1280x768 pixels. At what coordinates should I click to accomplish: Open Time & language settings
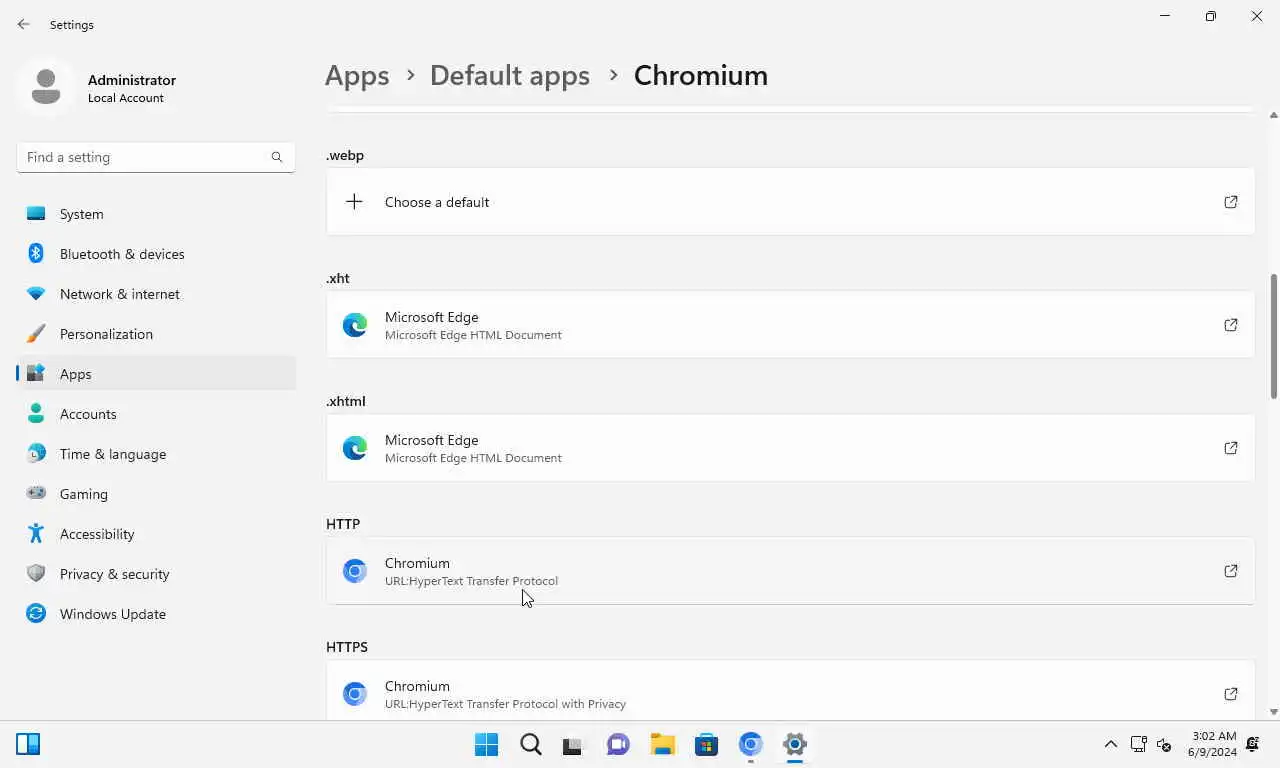[x=156, y=454]
